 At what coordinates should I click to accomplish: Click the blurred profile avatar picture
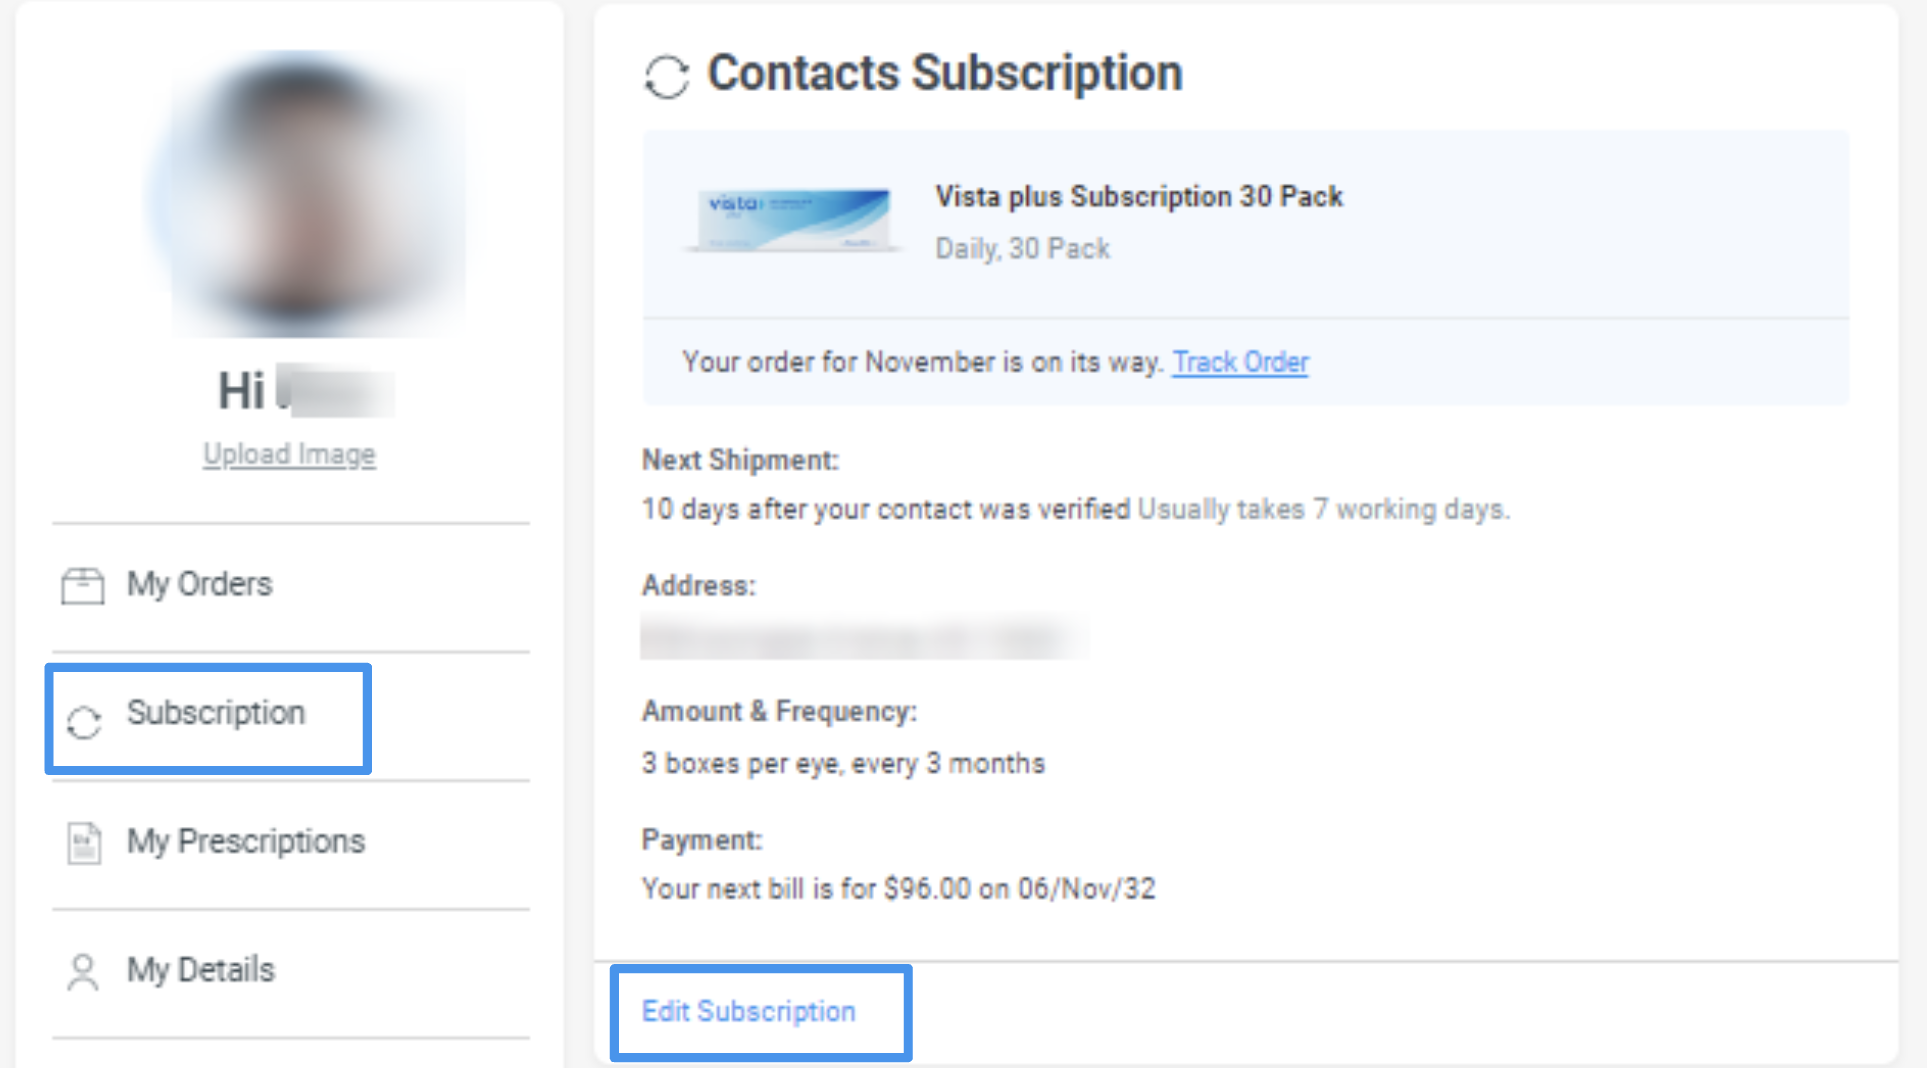coord(305,195)
